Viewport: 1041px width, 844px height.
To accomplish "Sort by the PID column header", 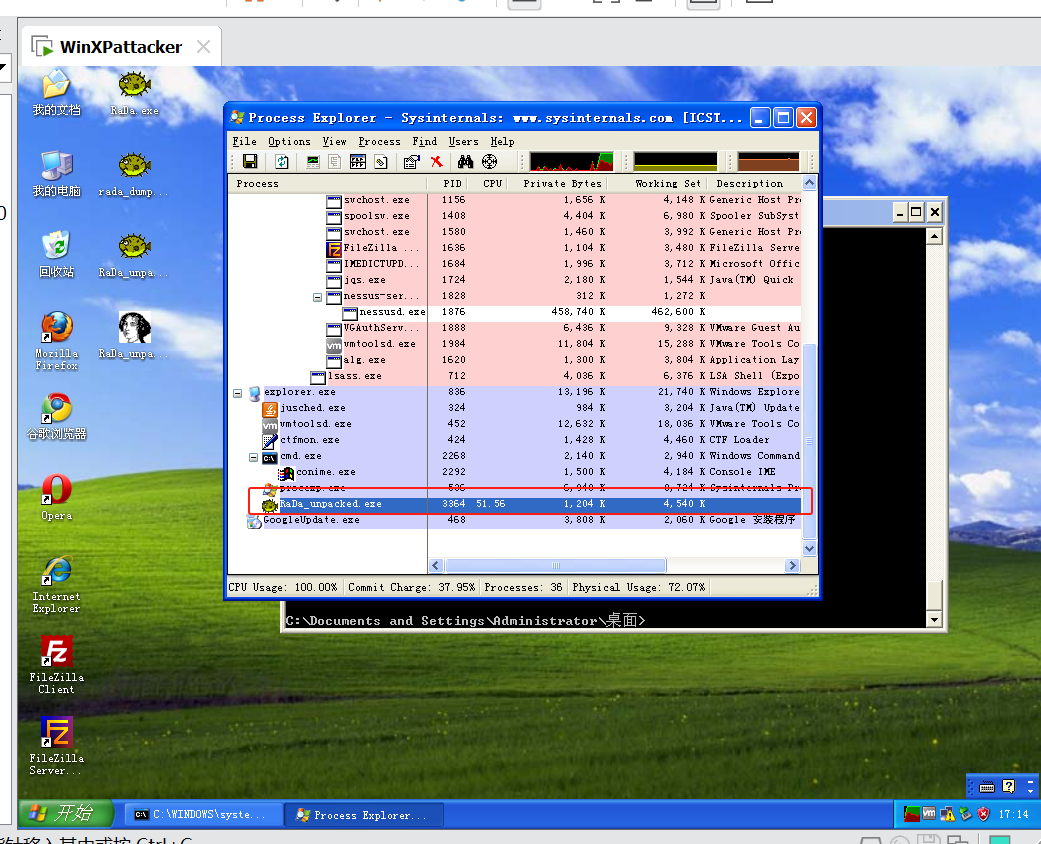I will tap(447, 184).
